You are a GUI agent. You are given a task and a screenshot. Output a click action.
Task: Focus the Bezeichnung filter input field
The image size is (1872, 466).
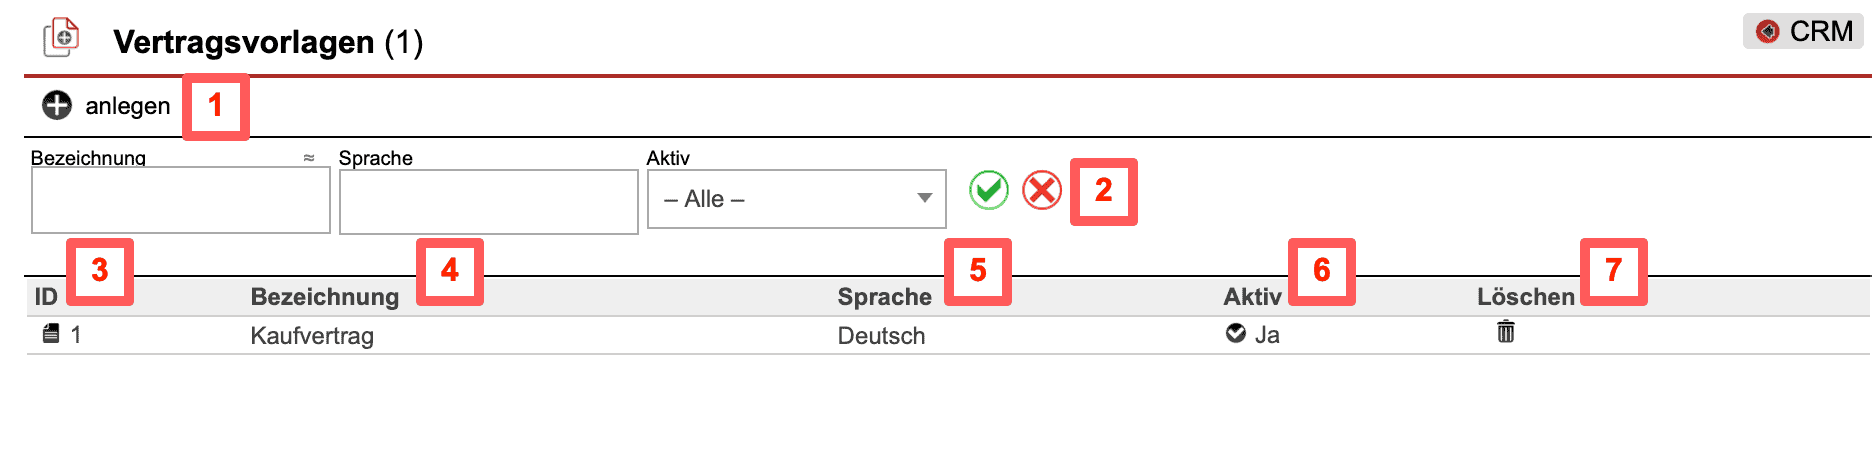(x=181, y=201)
